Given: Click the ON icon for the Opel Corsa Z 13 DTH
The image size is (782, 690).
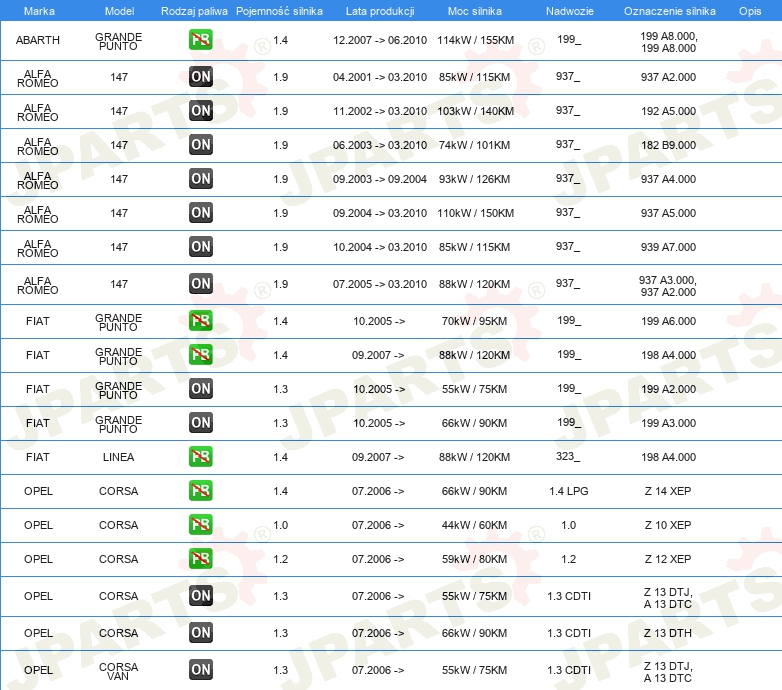Looking at the screenshot, I should point(201,632).
